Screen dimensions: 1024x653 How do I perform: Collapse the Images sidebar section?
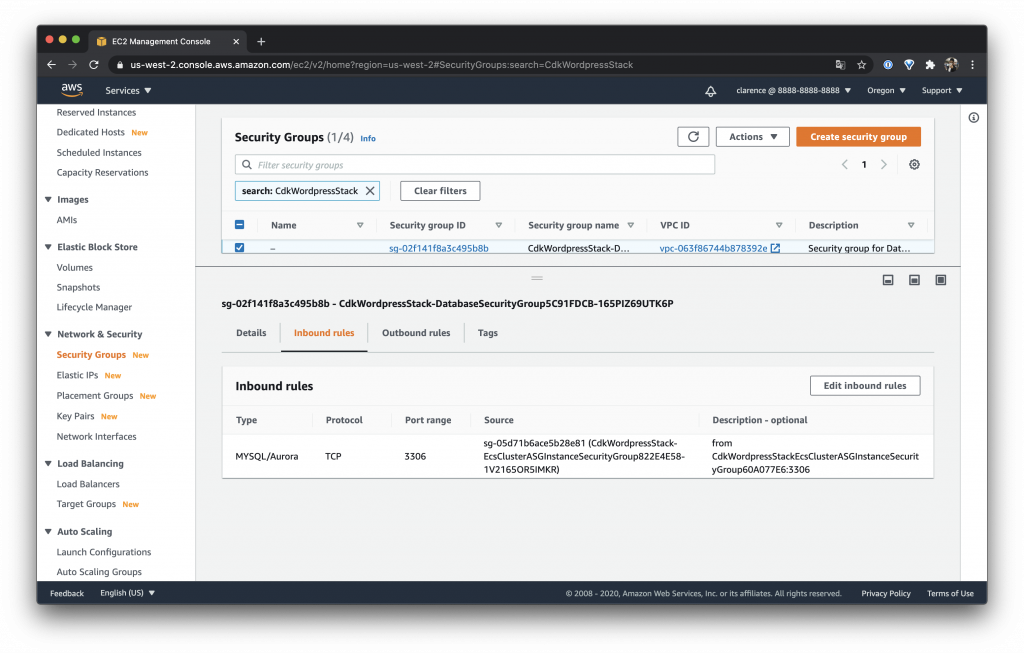48,199
